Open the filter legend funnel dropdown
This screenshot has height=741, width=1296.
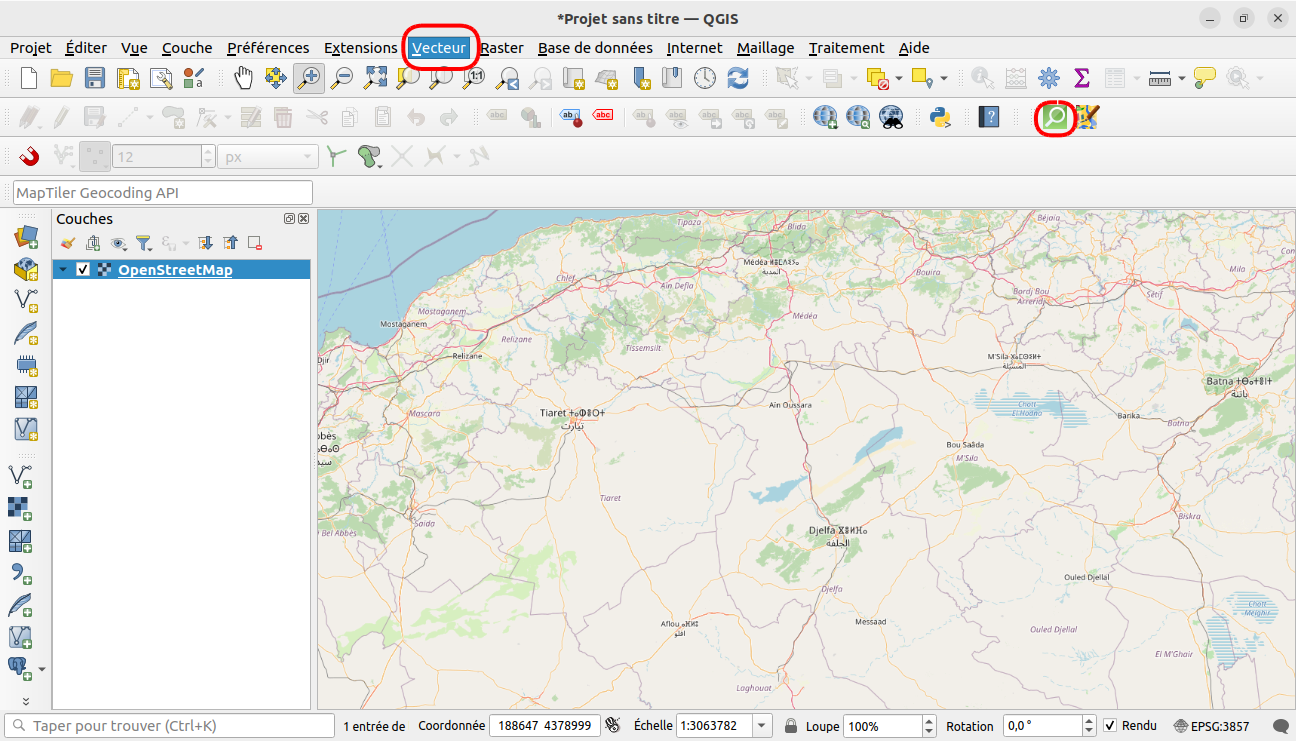click(x=145, y=243)
